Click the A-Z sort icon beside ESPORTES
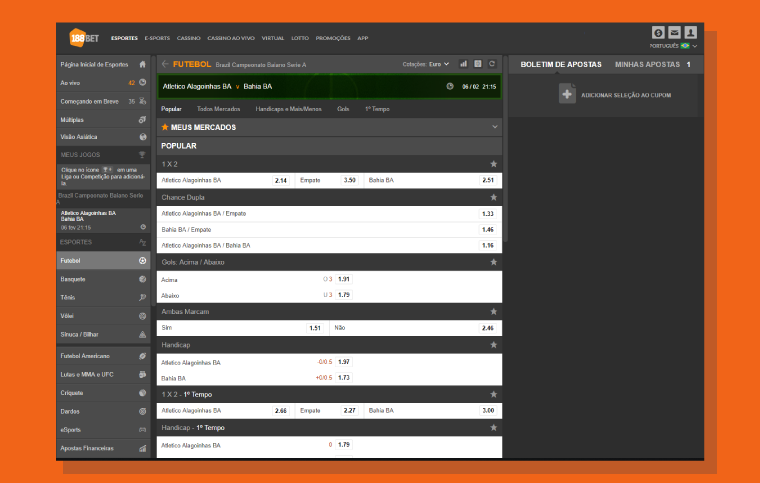This screenshot has width=760, height=483. pos(142,242)
